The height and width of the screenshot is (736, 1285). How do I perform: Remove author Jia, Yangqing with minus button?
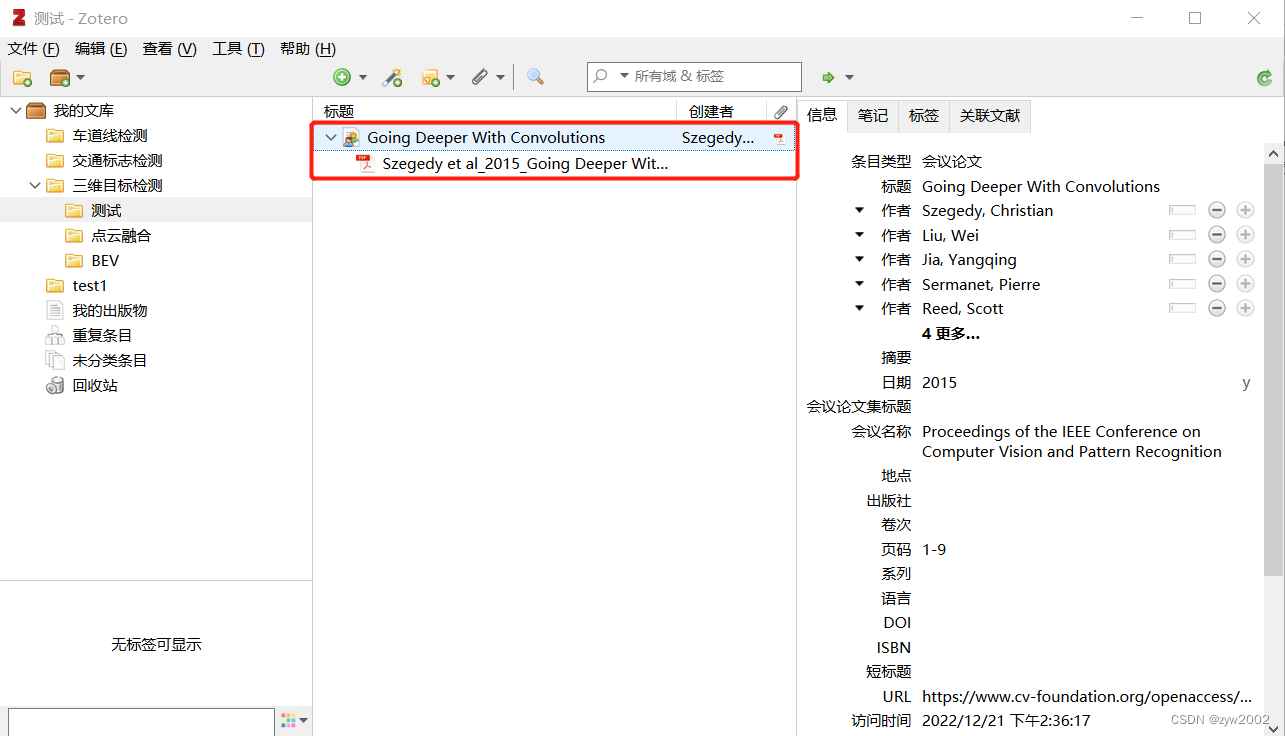[1217, 259]
